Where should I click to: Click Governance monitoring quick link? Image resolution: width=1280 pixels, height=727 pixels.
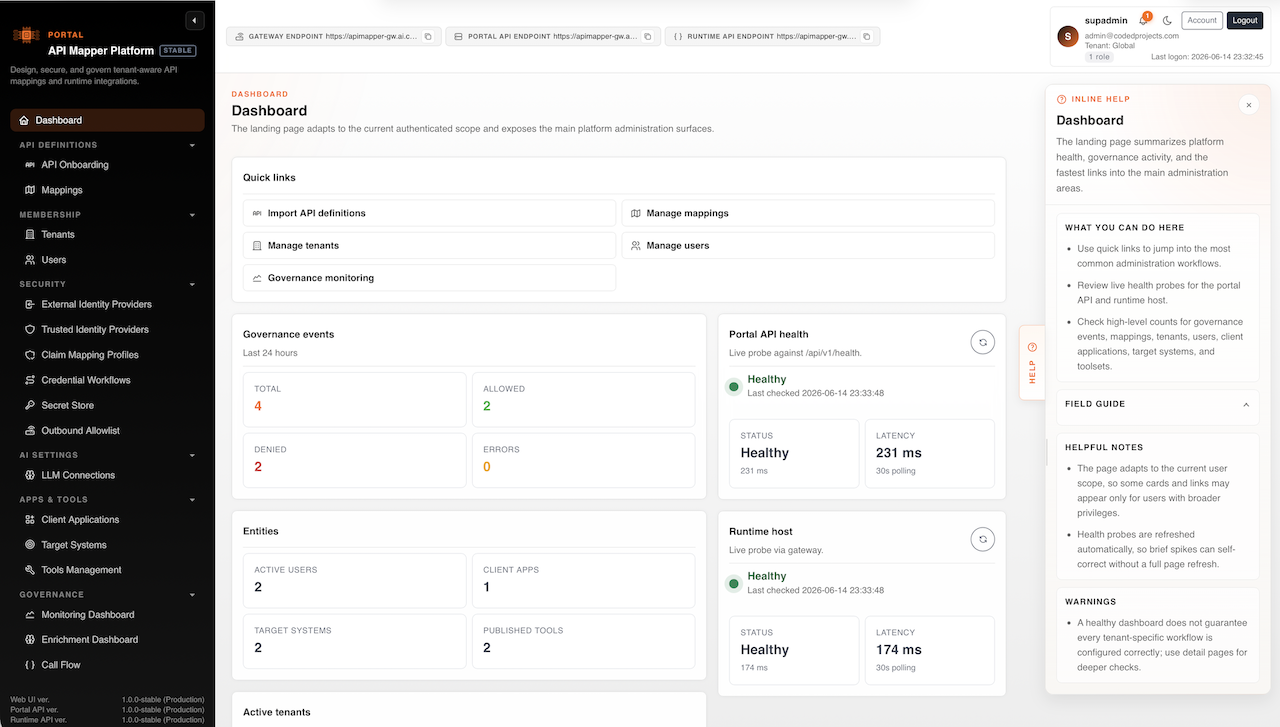(x=429, y=278)
